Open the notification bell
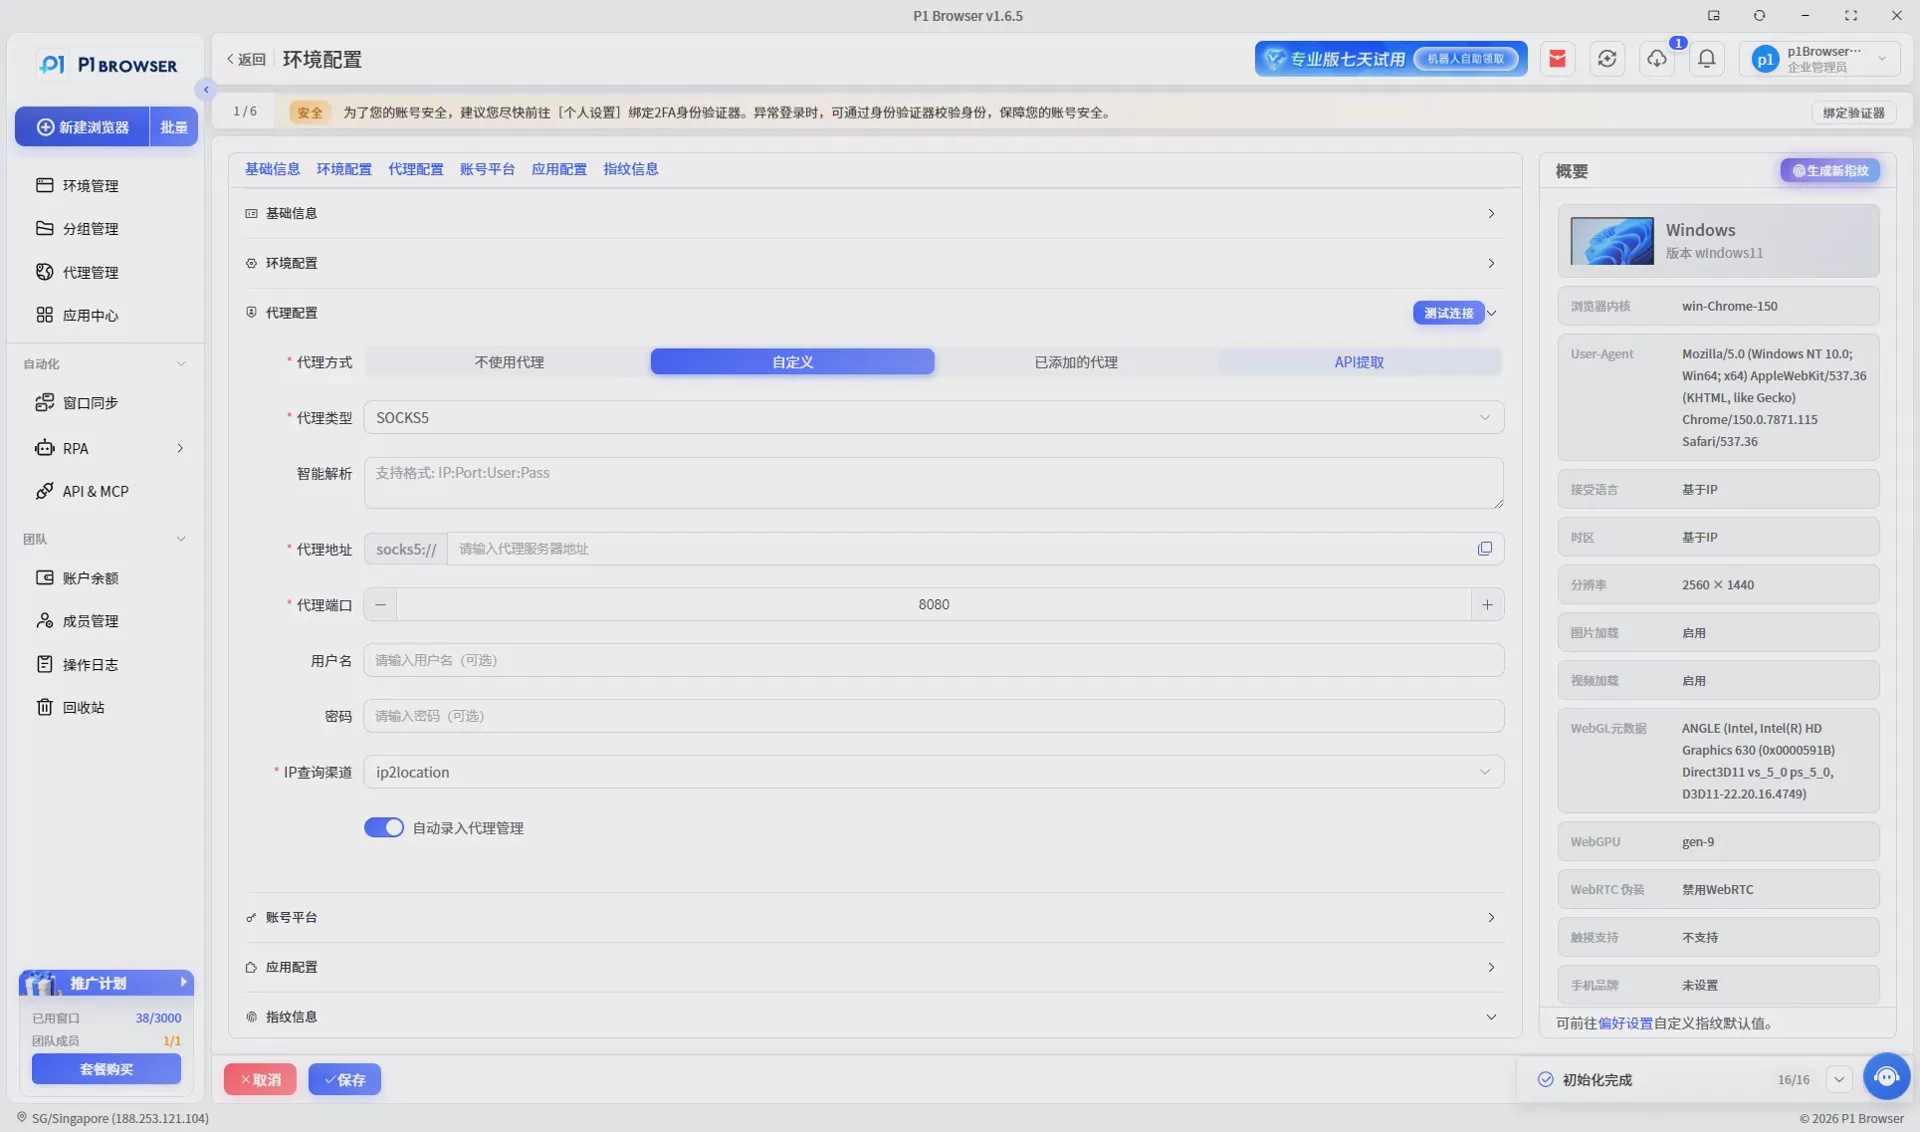Viewport: 1920px width, 1132px height. pyautogui.click(x=1707, y=59)
